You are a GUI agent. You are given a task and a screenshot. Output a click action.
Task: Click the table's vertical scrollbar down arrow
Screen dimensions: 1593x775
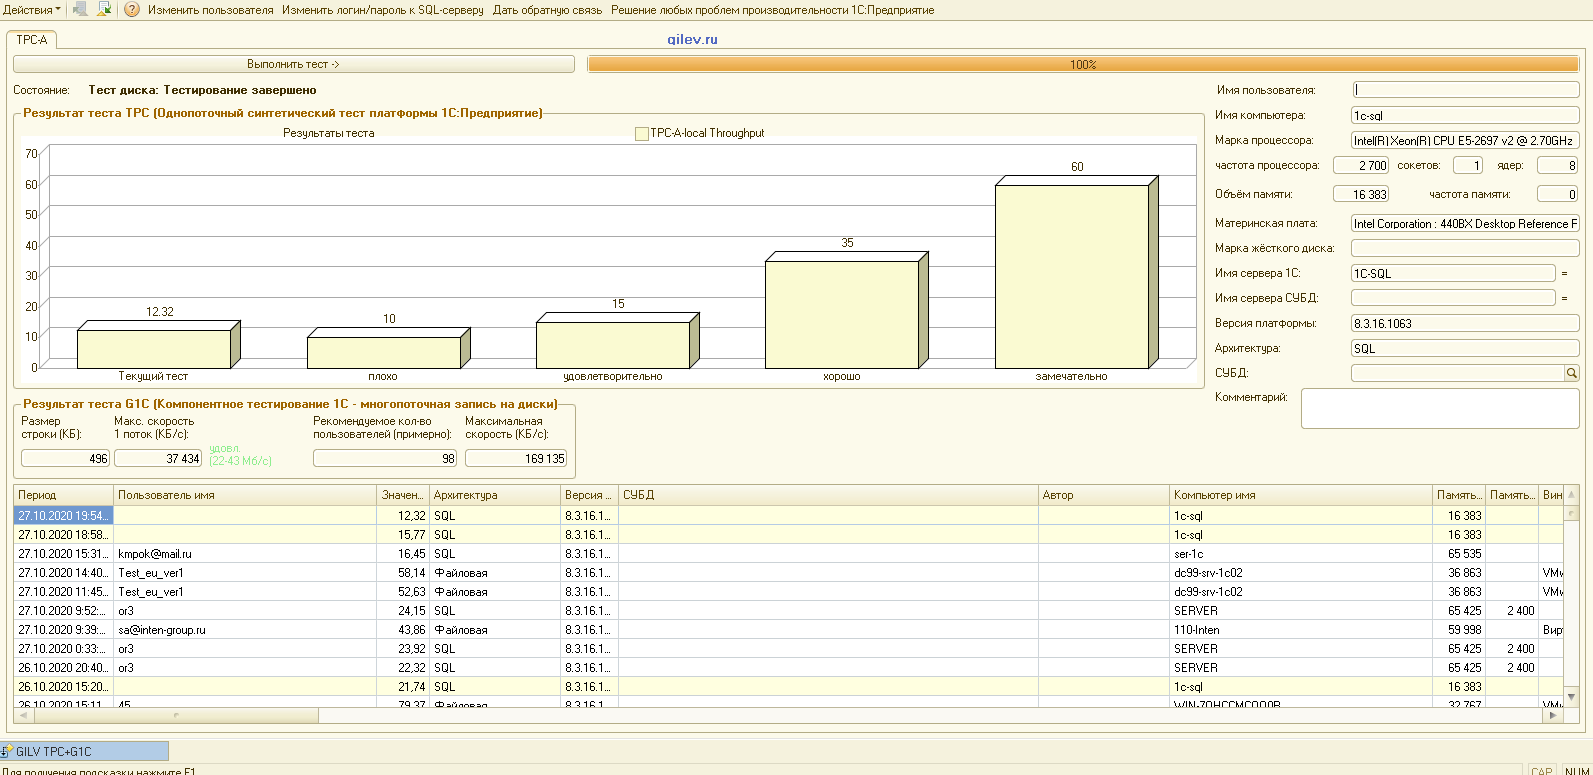[1572, 697]
